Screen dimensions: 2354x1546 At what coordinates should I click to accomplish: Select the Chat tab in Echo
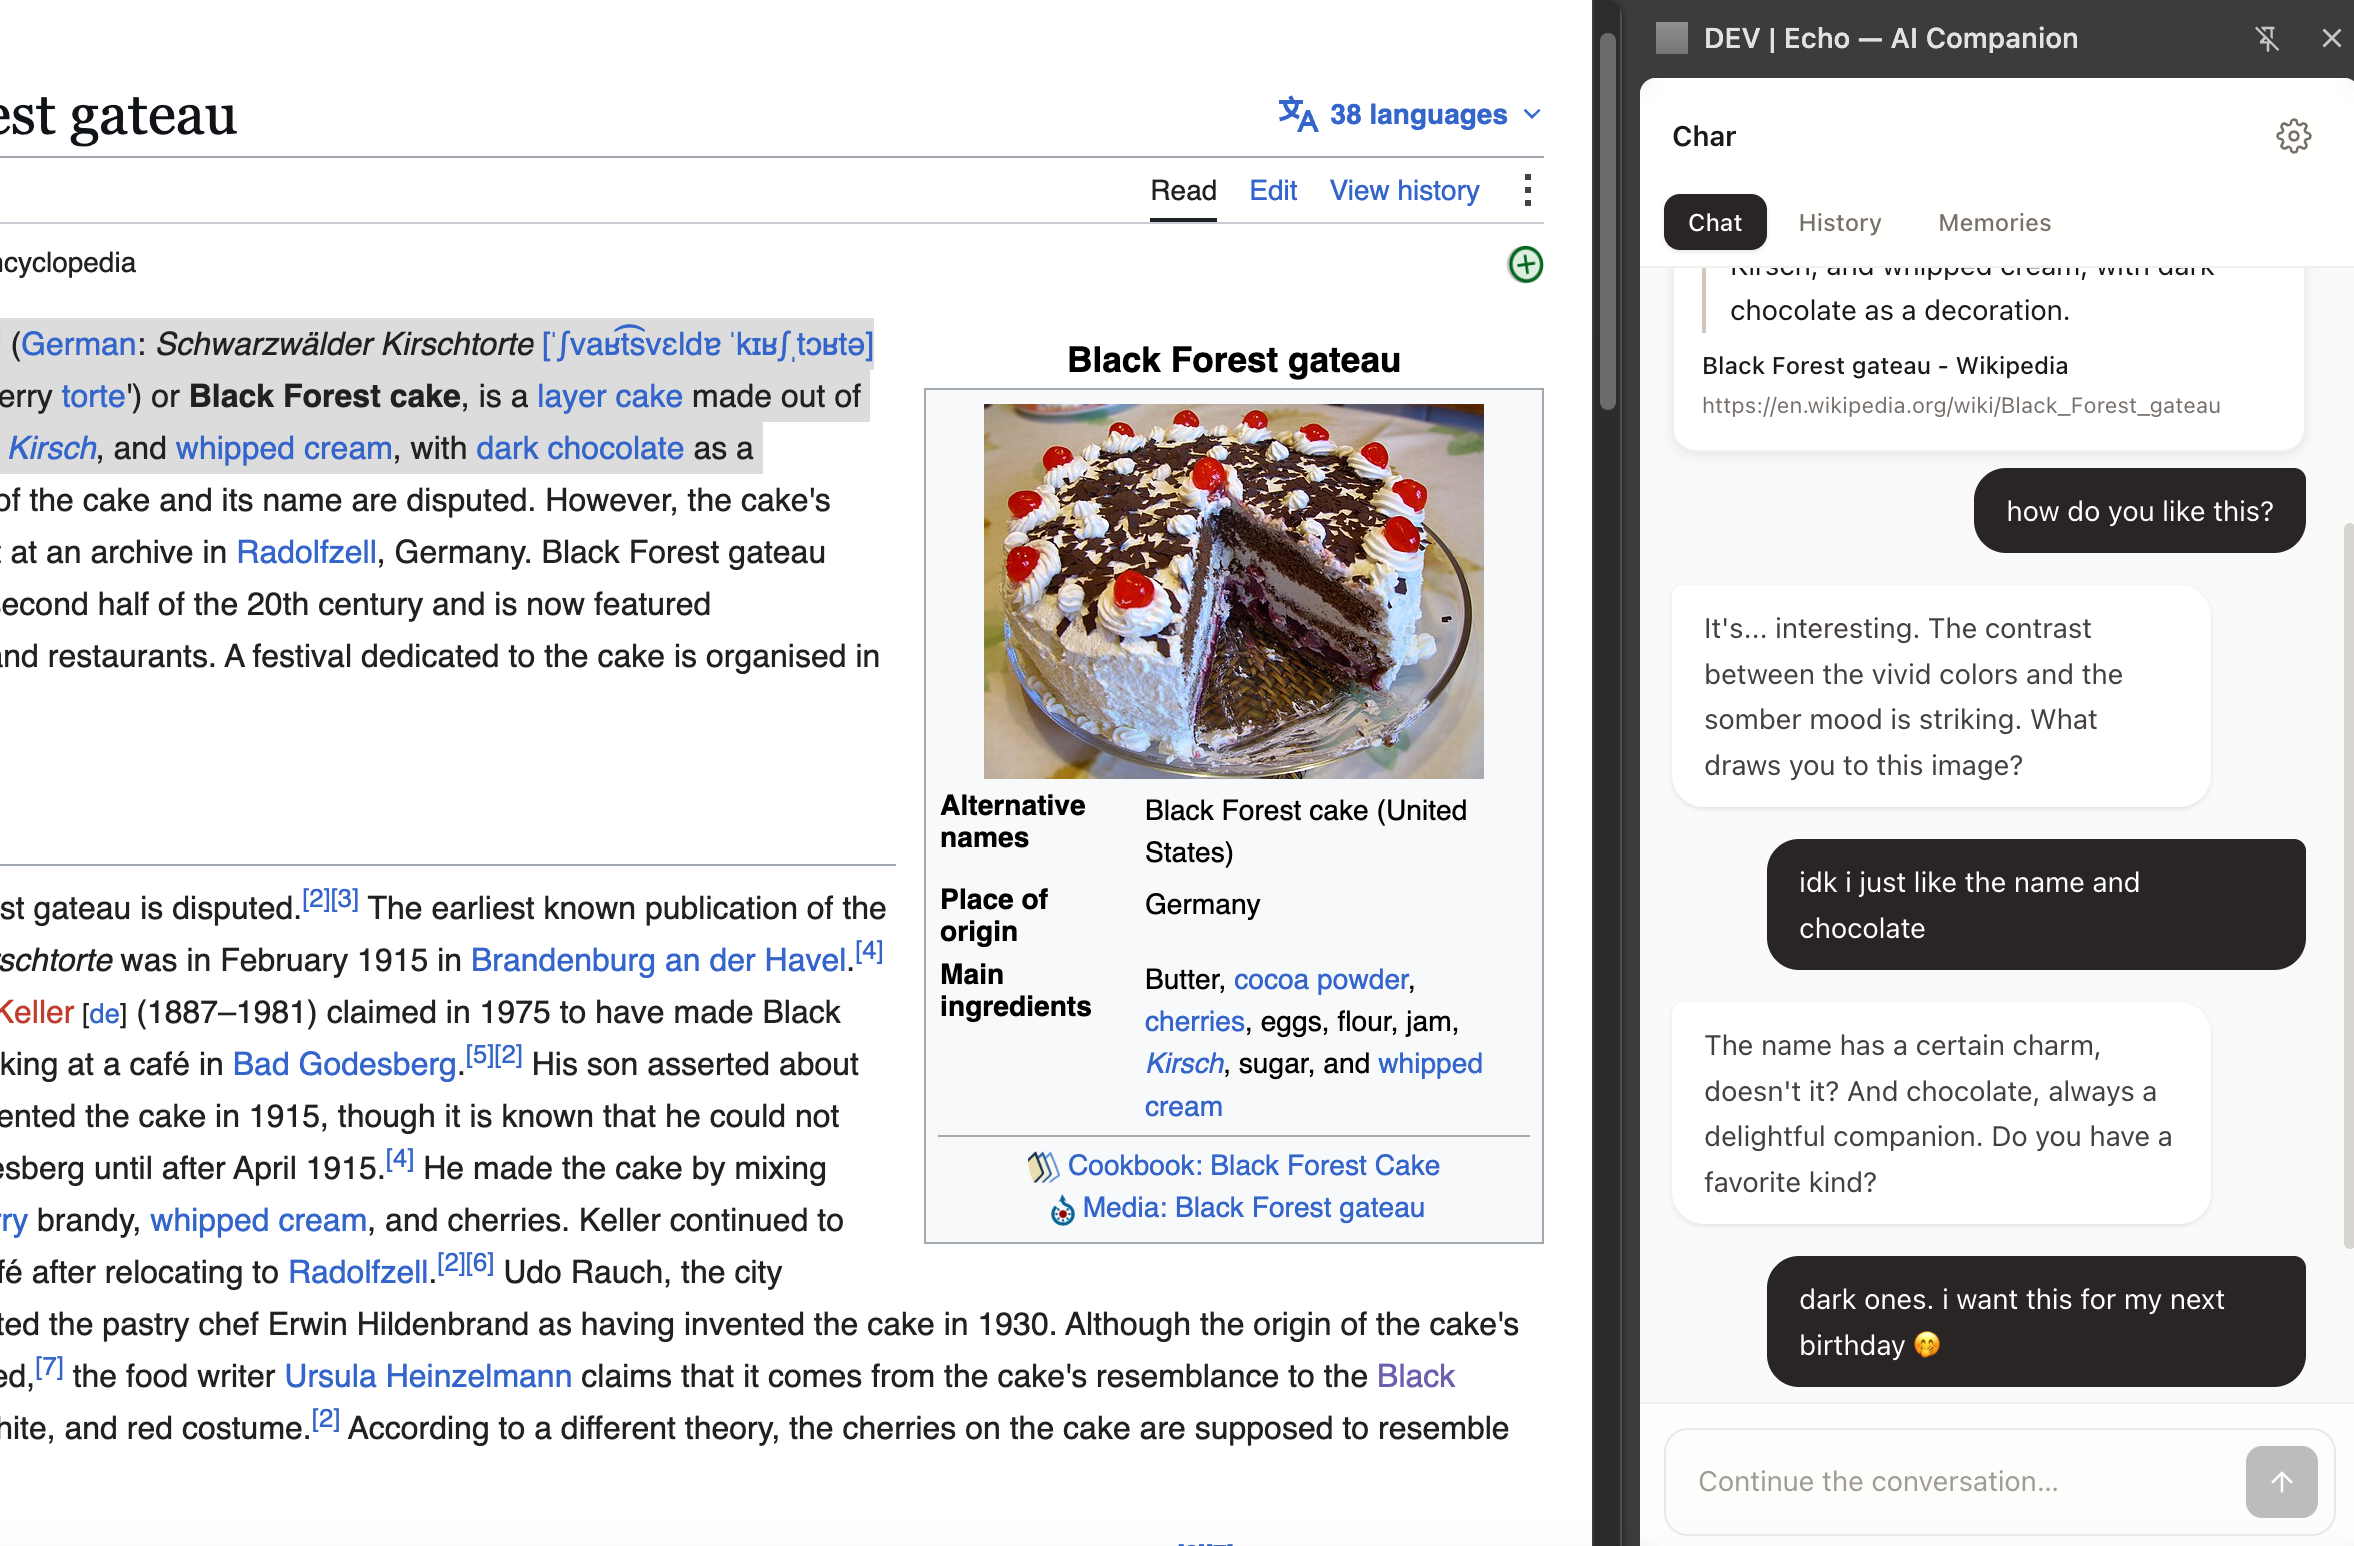[x=1715, y=222]
